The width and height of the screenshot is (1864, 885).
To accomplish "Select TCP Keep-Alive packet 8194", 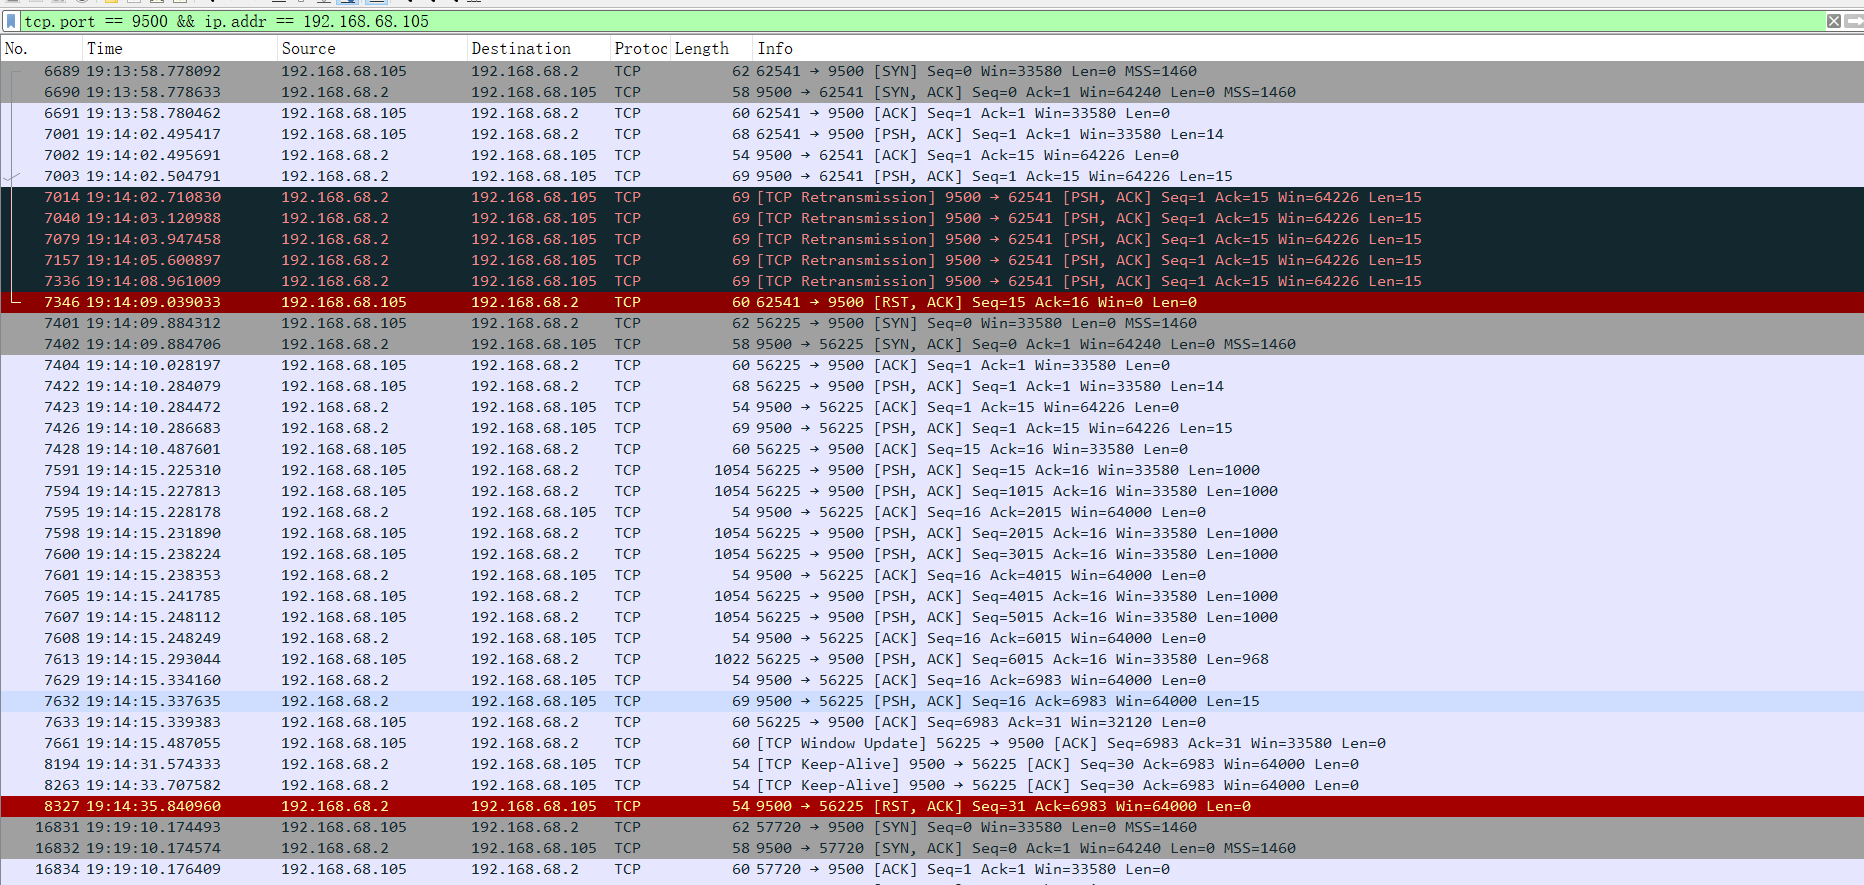I will tap(932, 764).
